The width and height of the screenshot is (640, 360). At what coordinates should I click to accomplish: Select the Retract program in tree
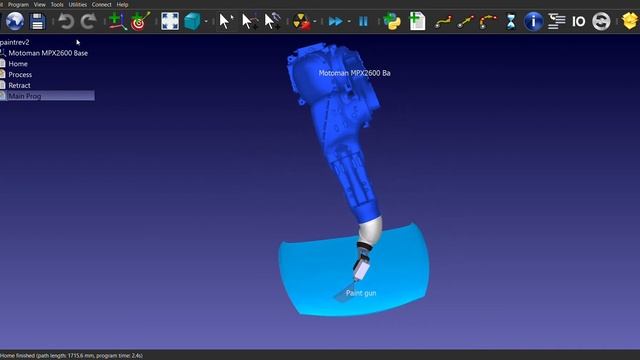19,85
